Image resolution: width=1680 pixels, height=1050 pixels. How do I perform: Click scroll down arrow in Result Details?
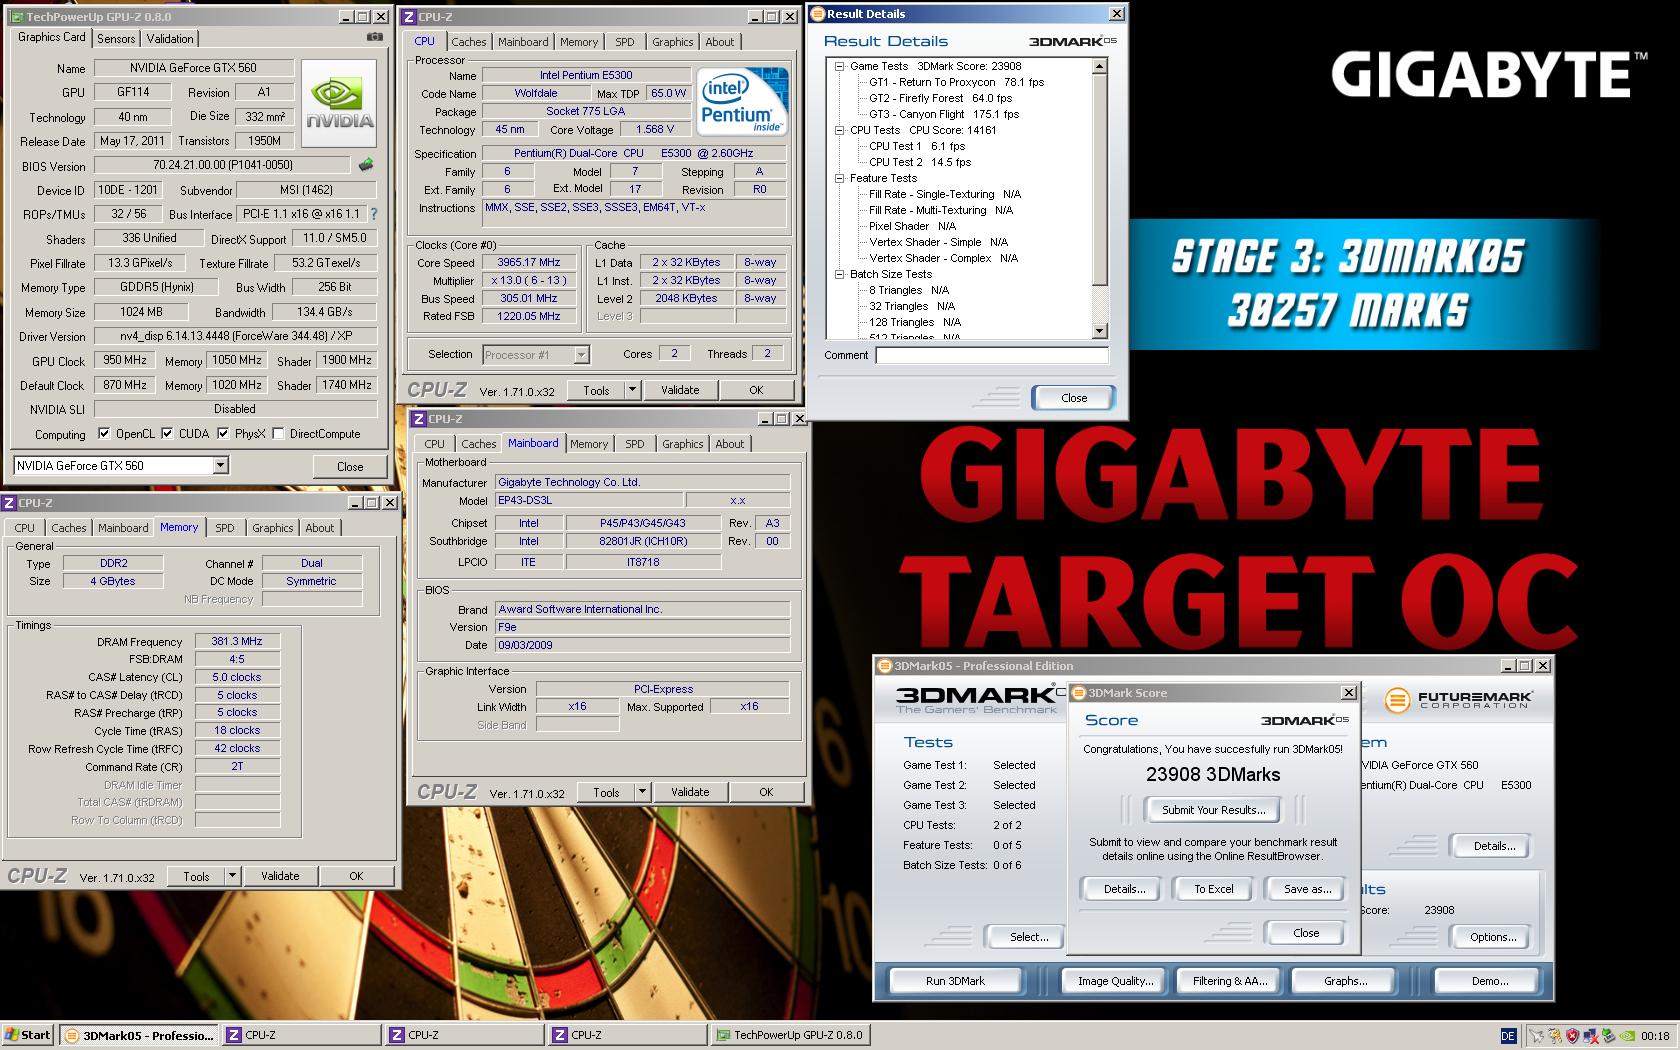click(1100, 331)
